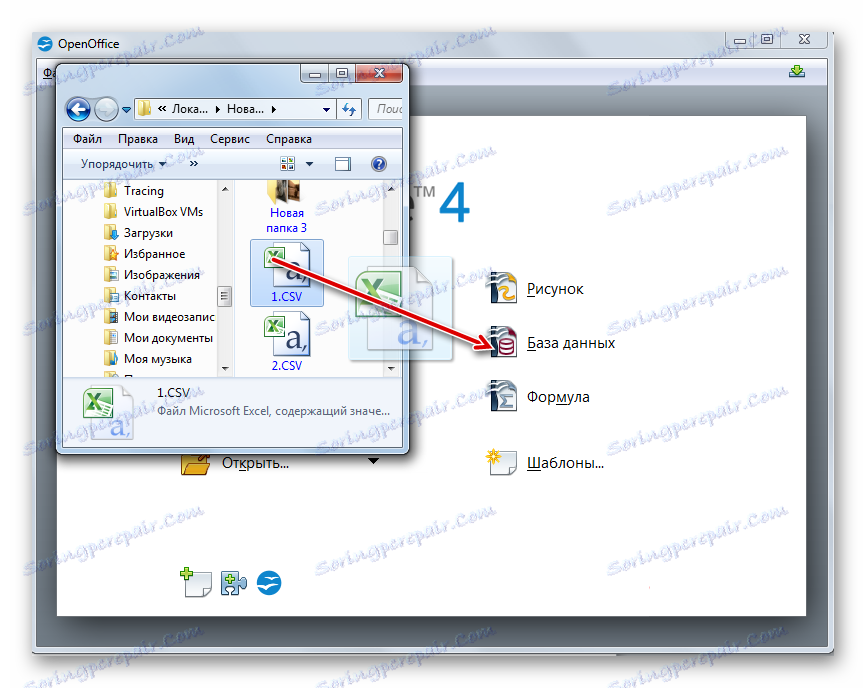866x688 pixels.
Task: Select the Контакты folder
Action: point(150,296)
